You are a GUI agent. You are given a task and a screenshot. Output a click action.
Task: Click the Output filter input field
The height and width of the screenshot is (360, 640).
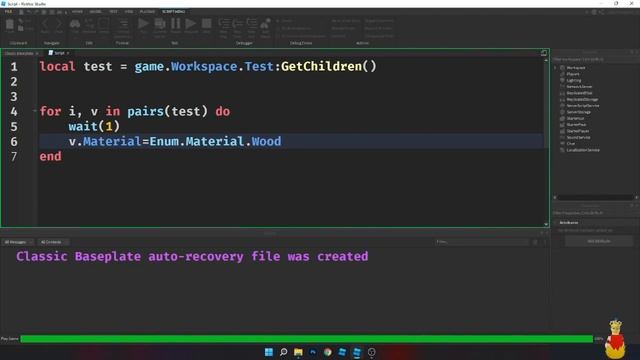(x=482, y=242)
